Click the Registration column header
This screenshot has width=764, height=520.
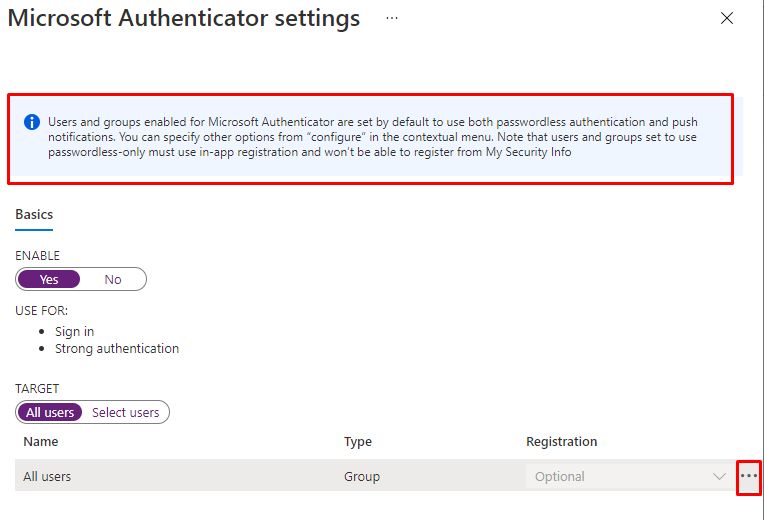pos(561,441)
